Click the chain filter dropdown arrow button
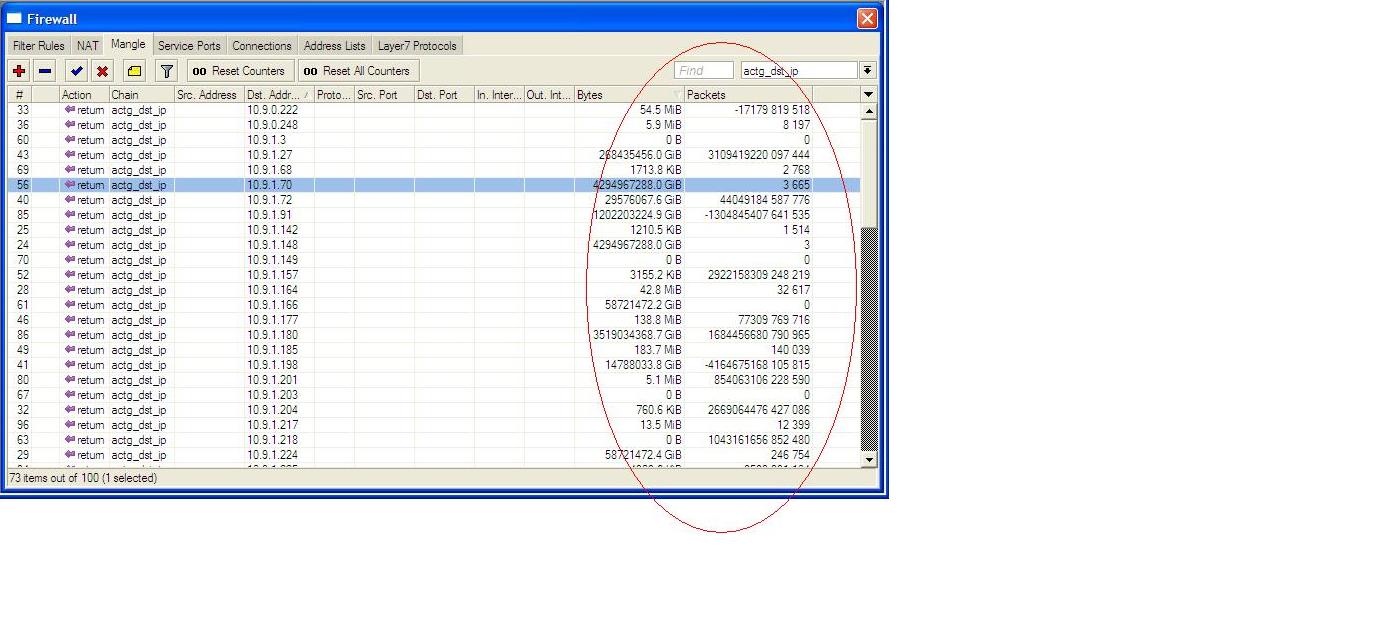 pos(867,71)
